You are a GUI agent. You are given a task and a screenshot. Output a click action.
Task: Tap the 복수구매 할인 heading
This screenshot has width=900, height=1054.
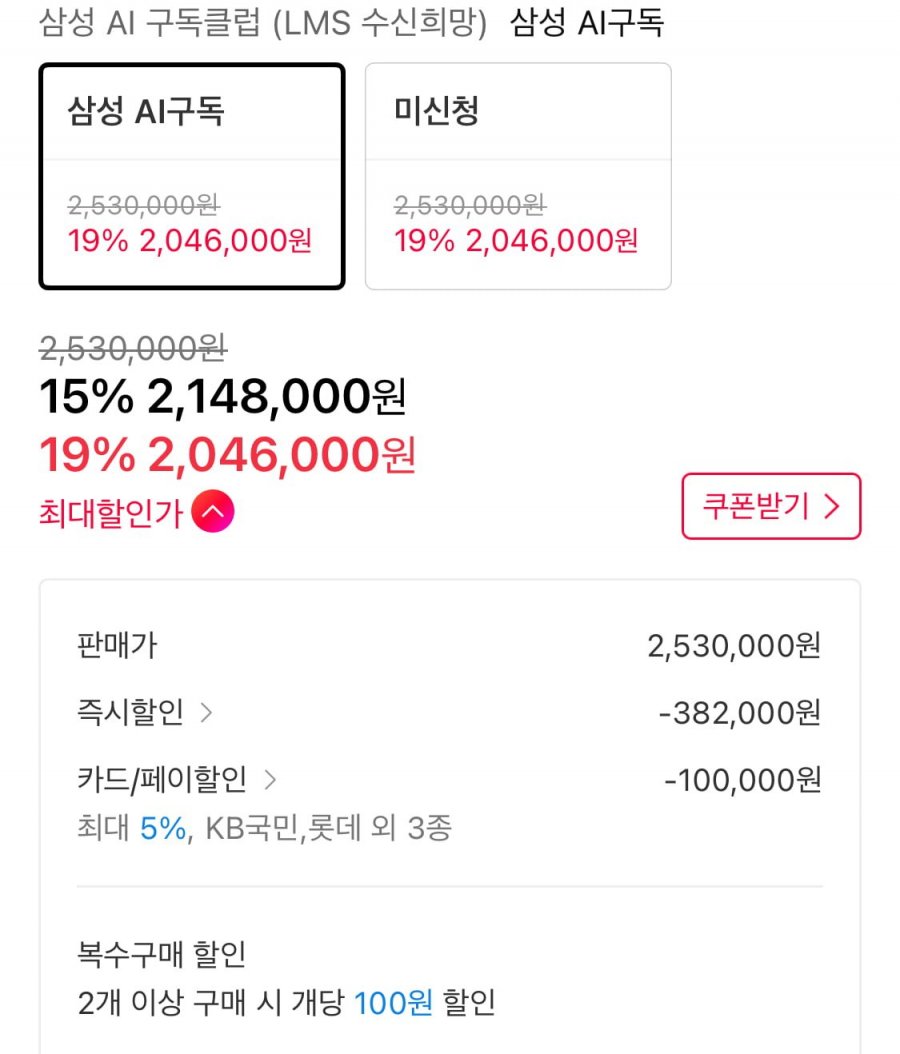click(x=162, y=954)
